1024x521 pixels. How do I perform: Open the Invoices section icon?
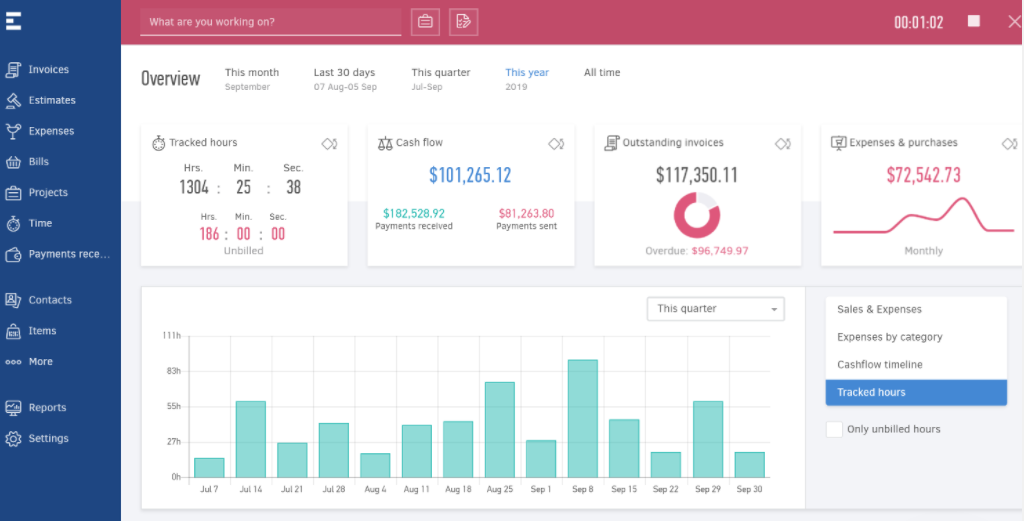pyautogui.click(x=13, y=69)
